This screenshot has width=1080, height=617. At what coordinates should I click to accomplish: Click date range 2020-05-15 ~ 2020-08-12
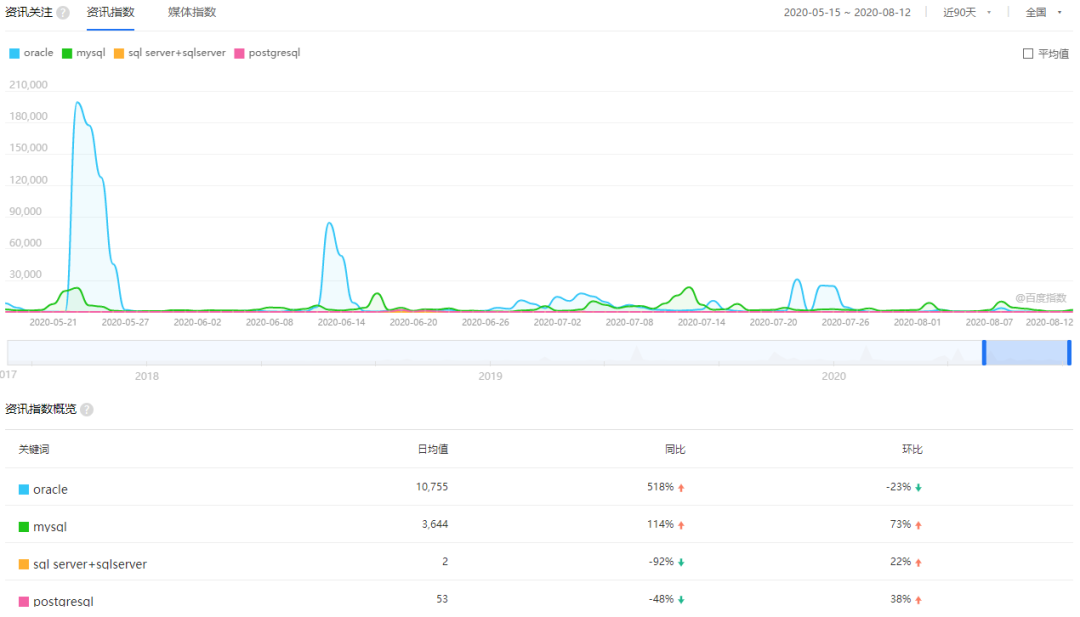847,12
